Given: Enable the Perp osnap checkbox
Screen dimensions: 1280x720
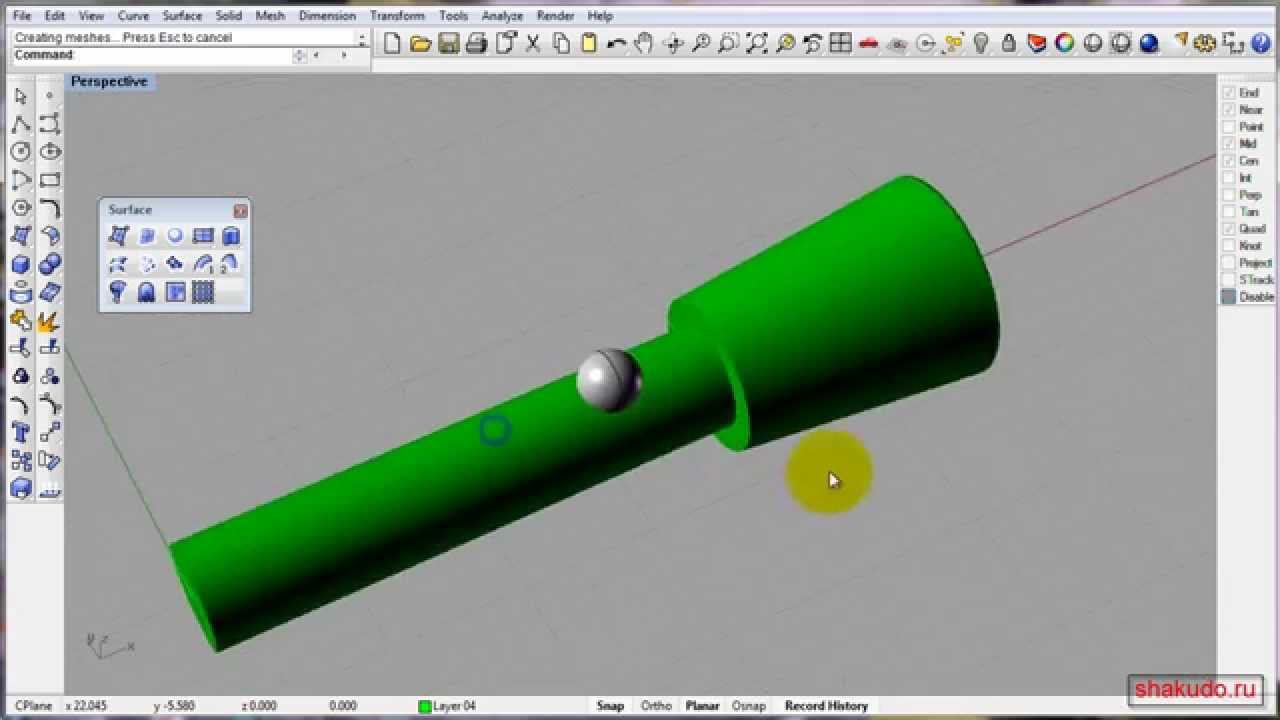Looking at the screenshot, I should click(1229, 195).
